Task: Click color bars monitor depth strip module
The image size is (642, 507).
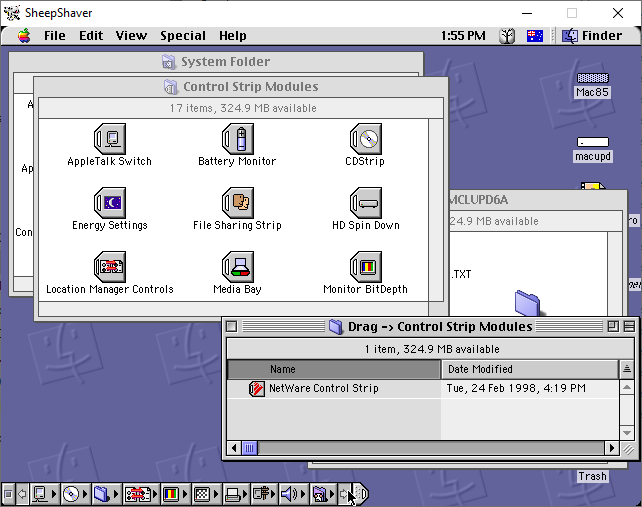Action: coord(174,494)
